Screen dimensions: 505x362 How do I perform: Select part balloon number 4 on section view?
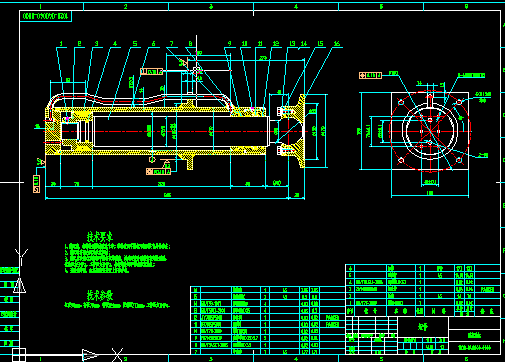click(115, 44)
